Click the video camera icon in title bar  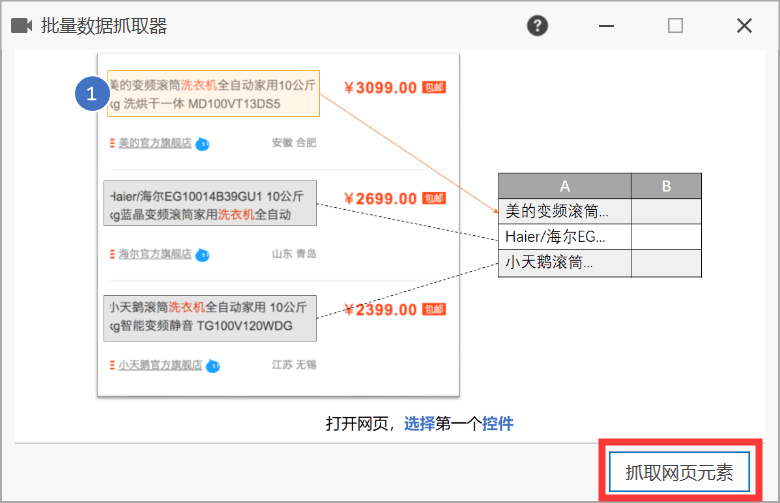(x=21, y=25)
